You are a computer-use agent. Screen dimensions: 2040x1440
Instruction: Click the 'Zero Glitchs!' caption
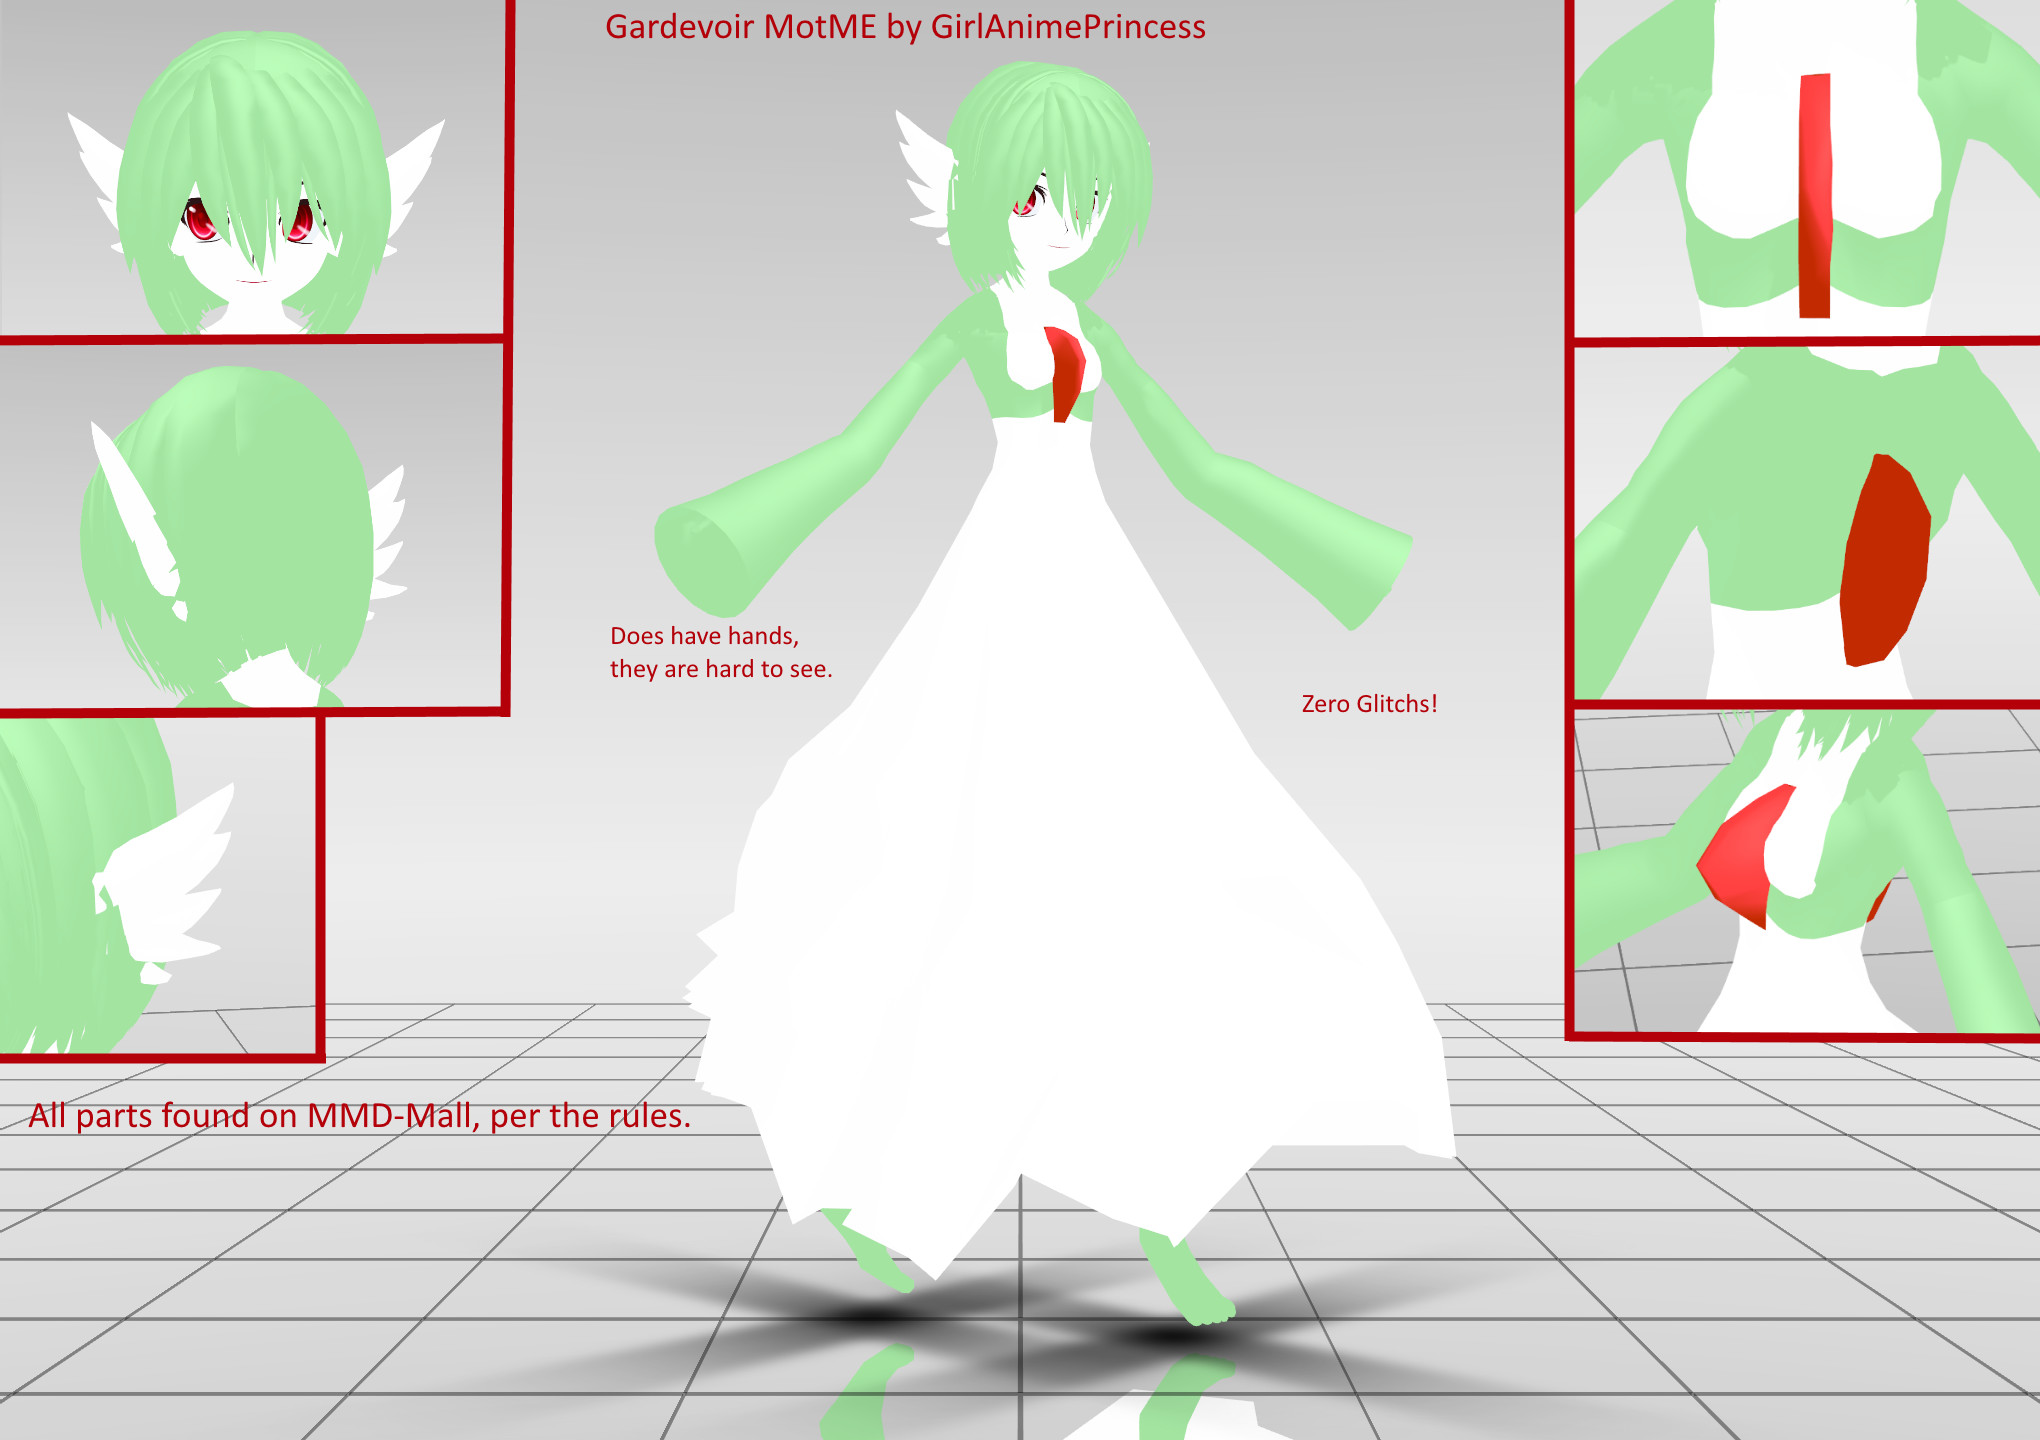pos(1369,704)
